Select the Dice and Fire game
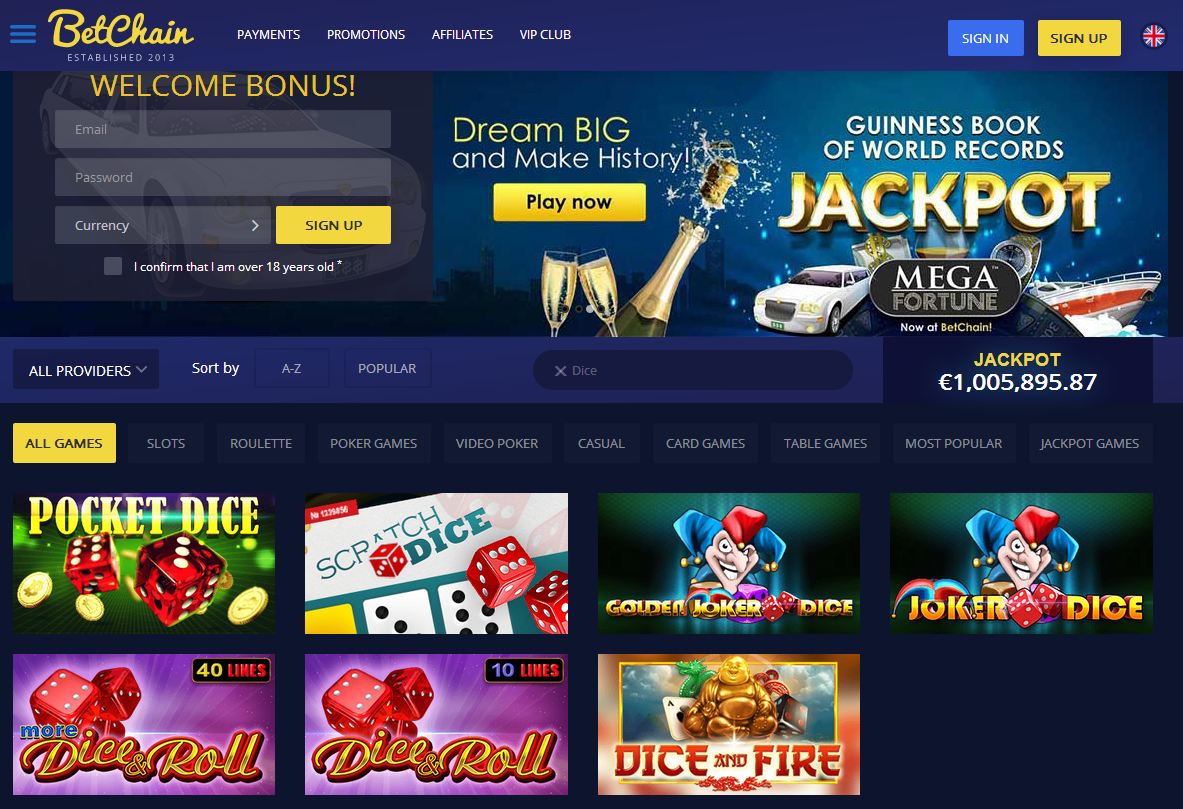The height and width of the screenshot is (809, 1183). pyautogui.click(x=729, y=724)
